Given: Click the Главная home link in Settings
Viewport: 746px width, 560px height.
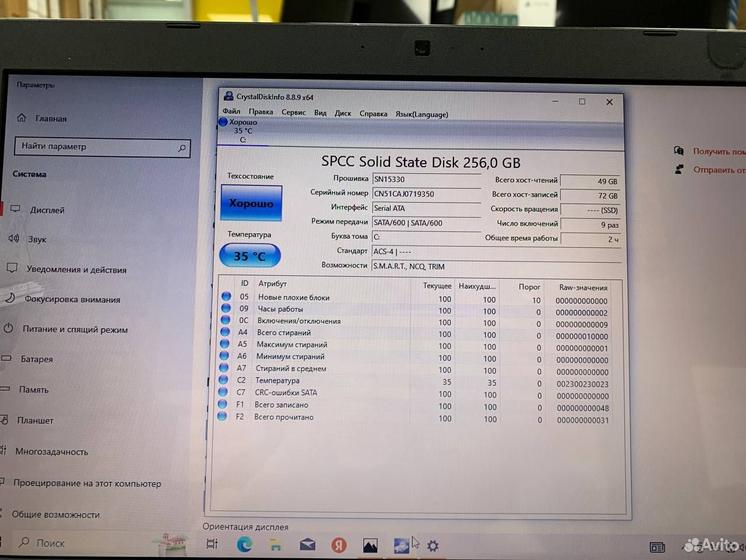Looking at the screenshot, I should click(42, 118).
